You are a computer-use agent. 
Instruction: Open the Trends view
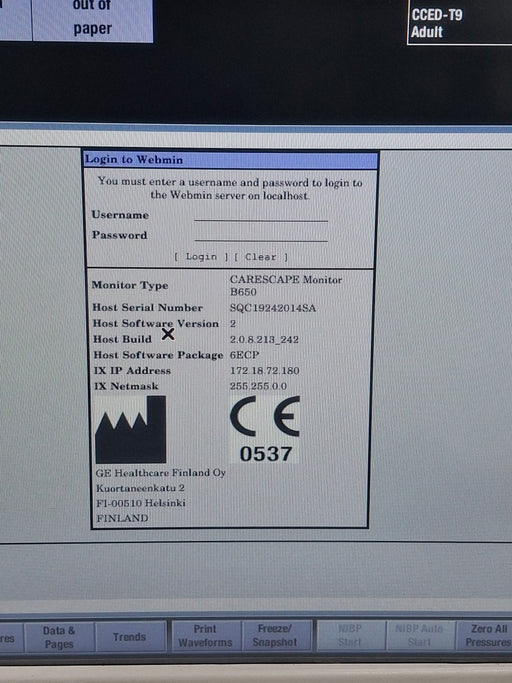(x=129, y=637)
